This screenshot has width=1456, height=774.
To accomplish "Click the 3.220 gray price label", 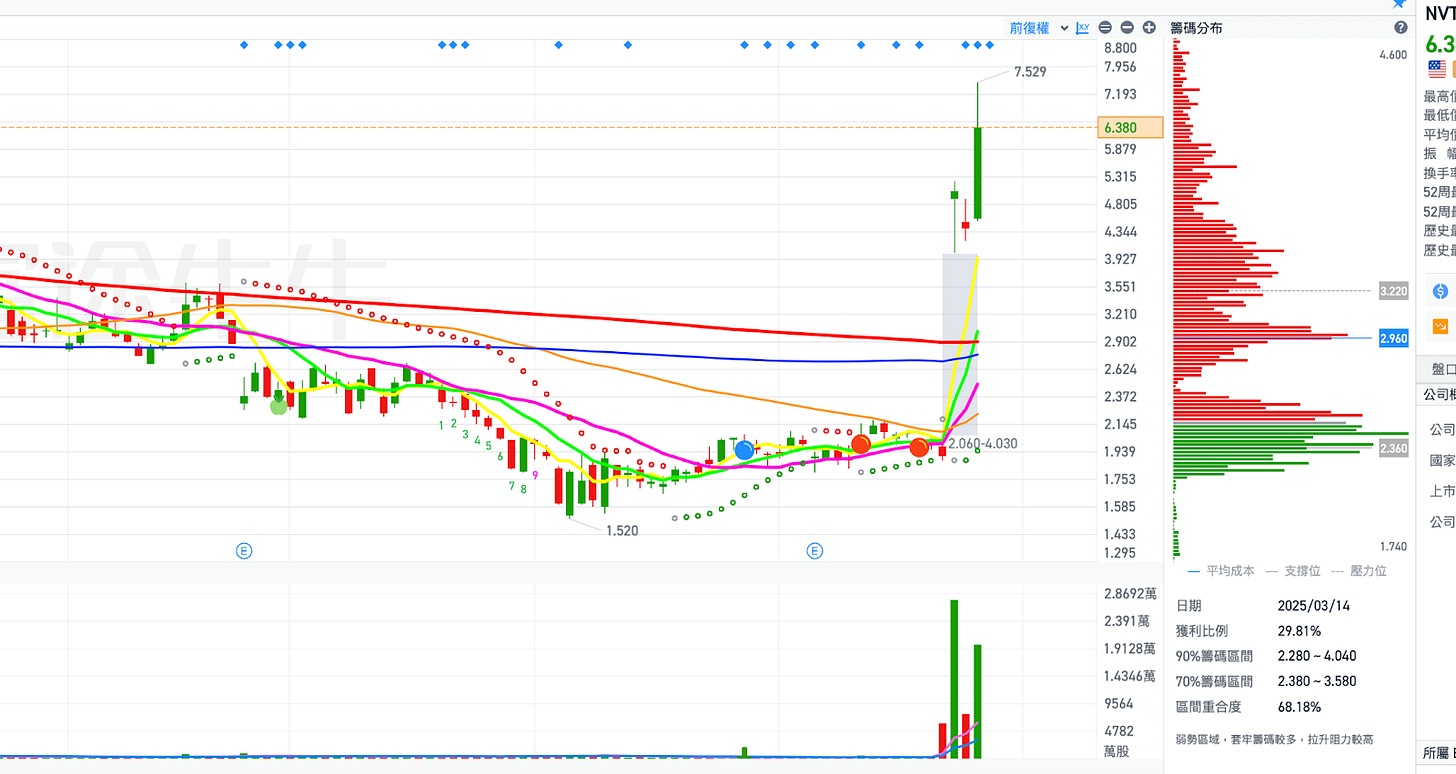I will (1393, 291).
